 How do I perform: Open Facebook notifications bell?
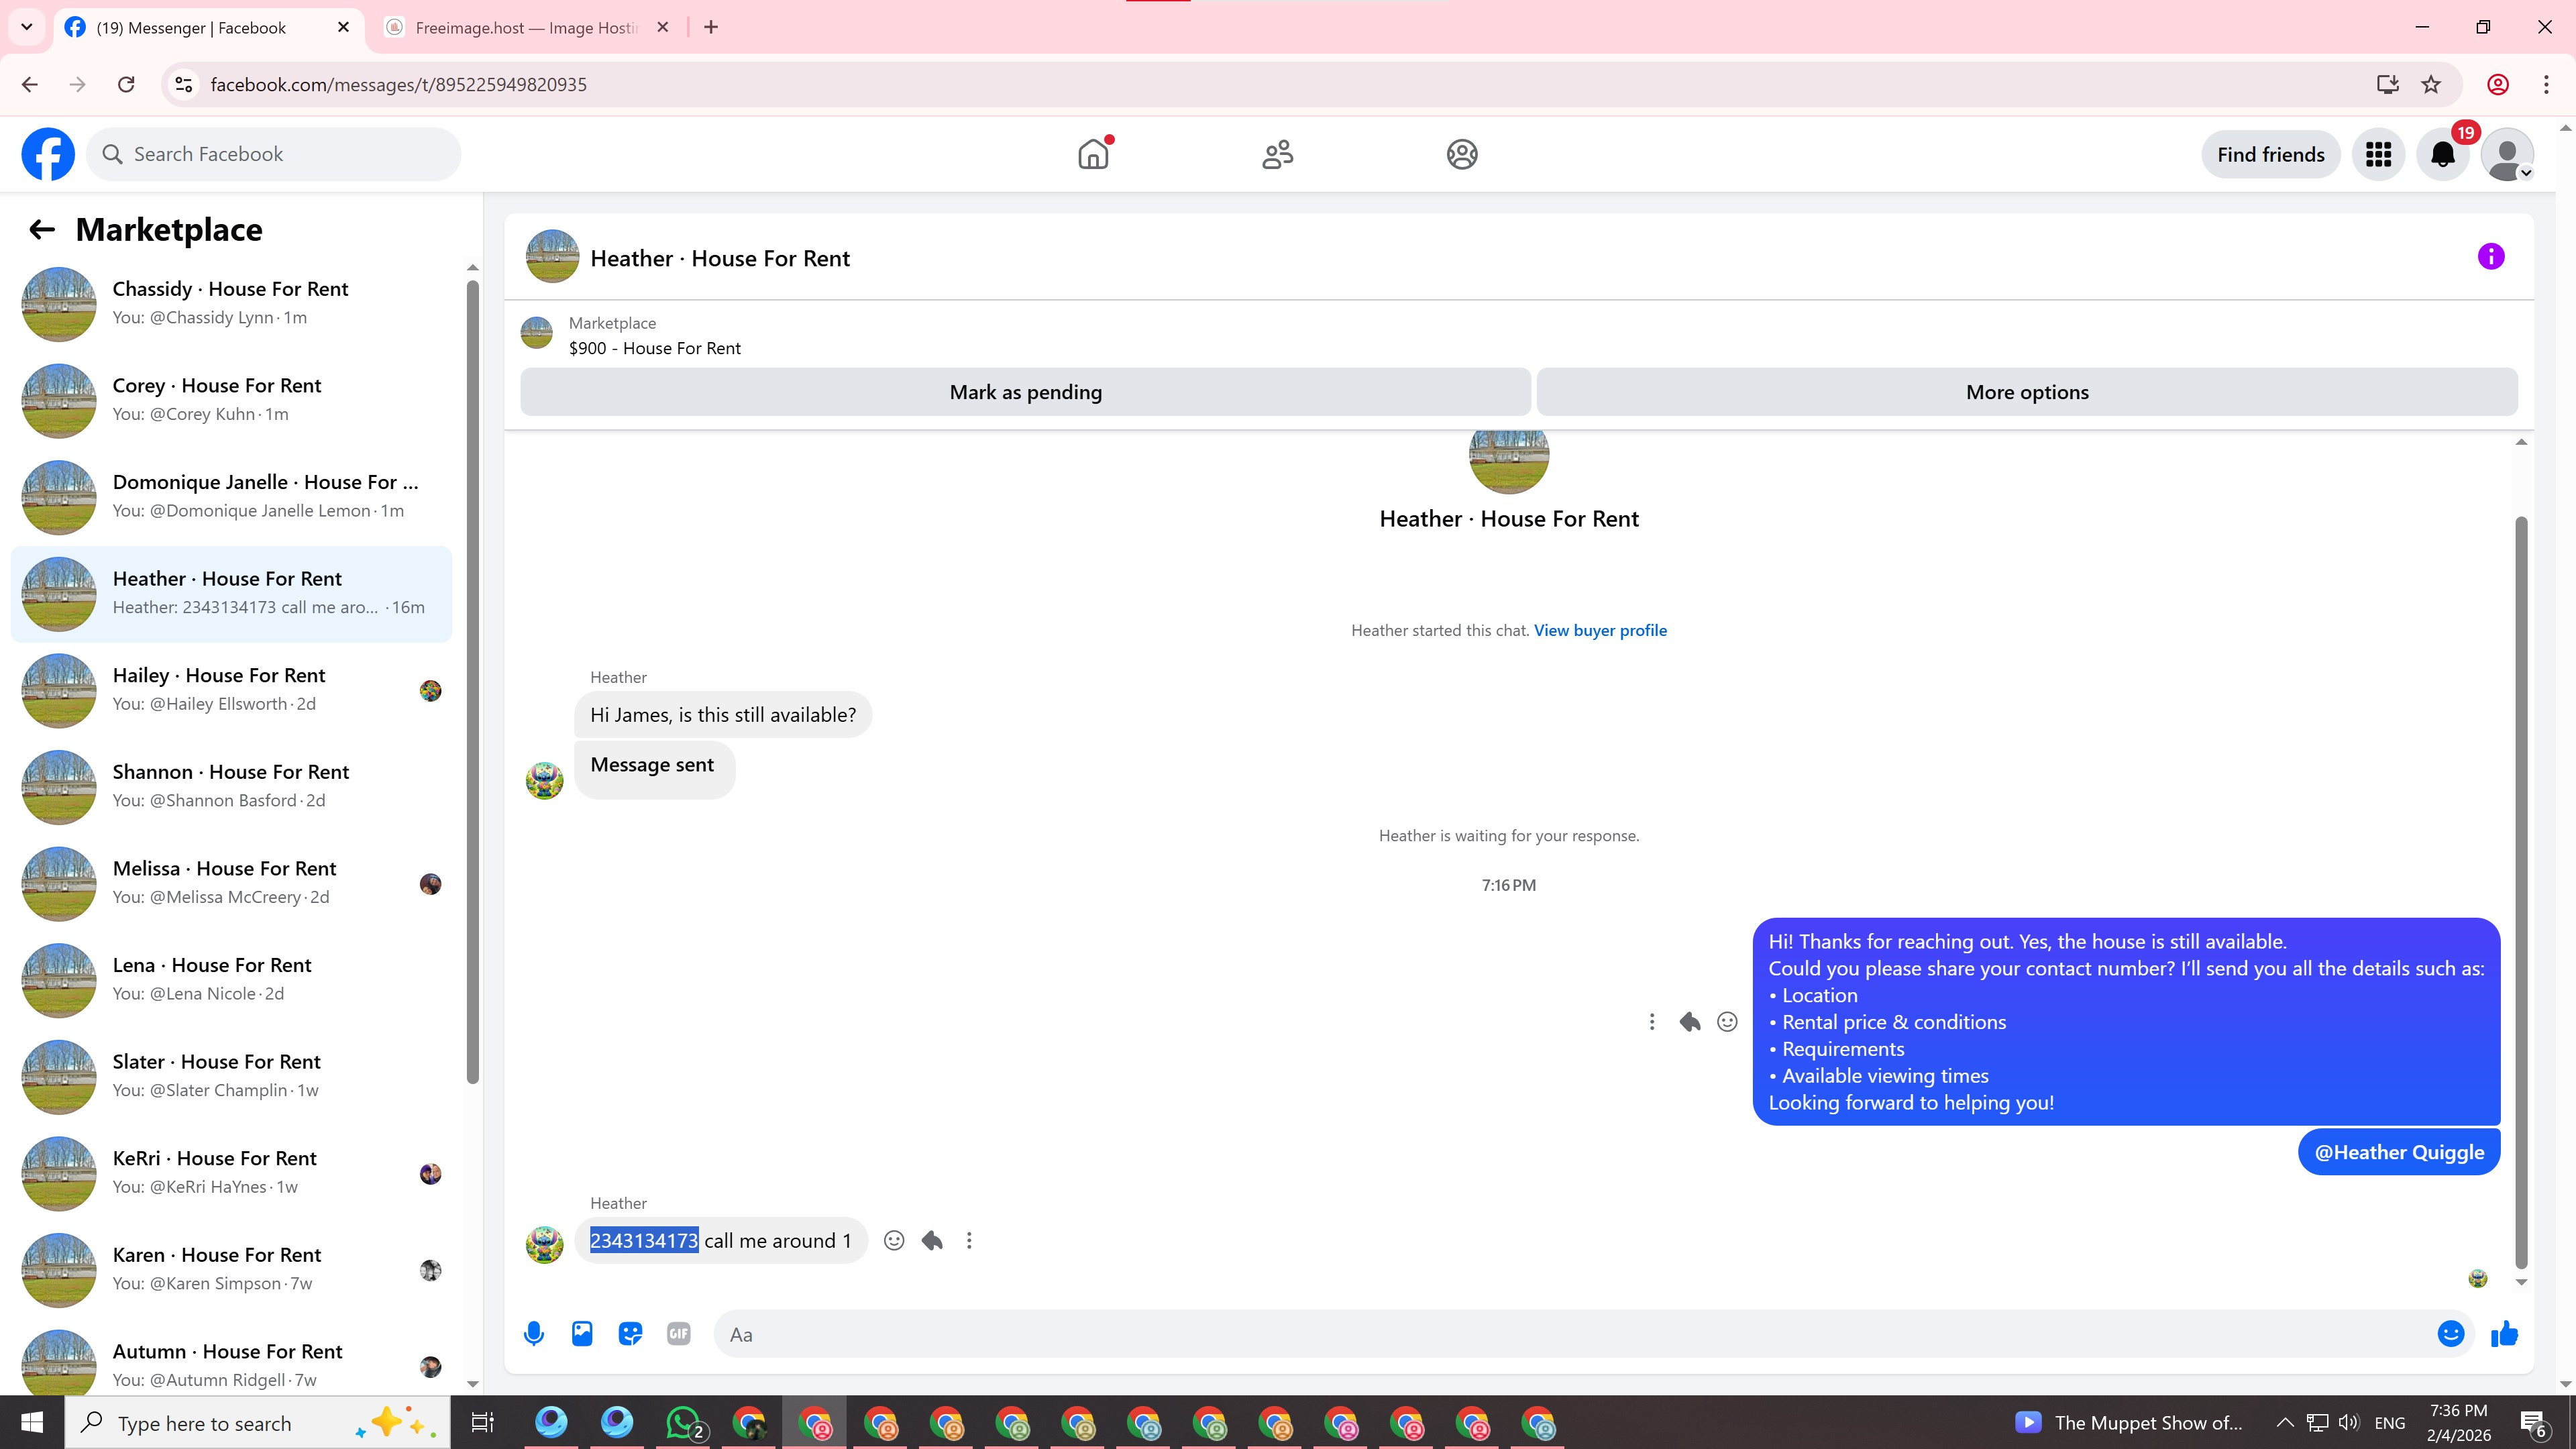pyautogui.click(x=2442, y=154)
